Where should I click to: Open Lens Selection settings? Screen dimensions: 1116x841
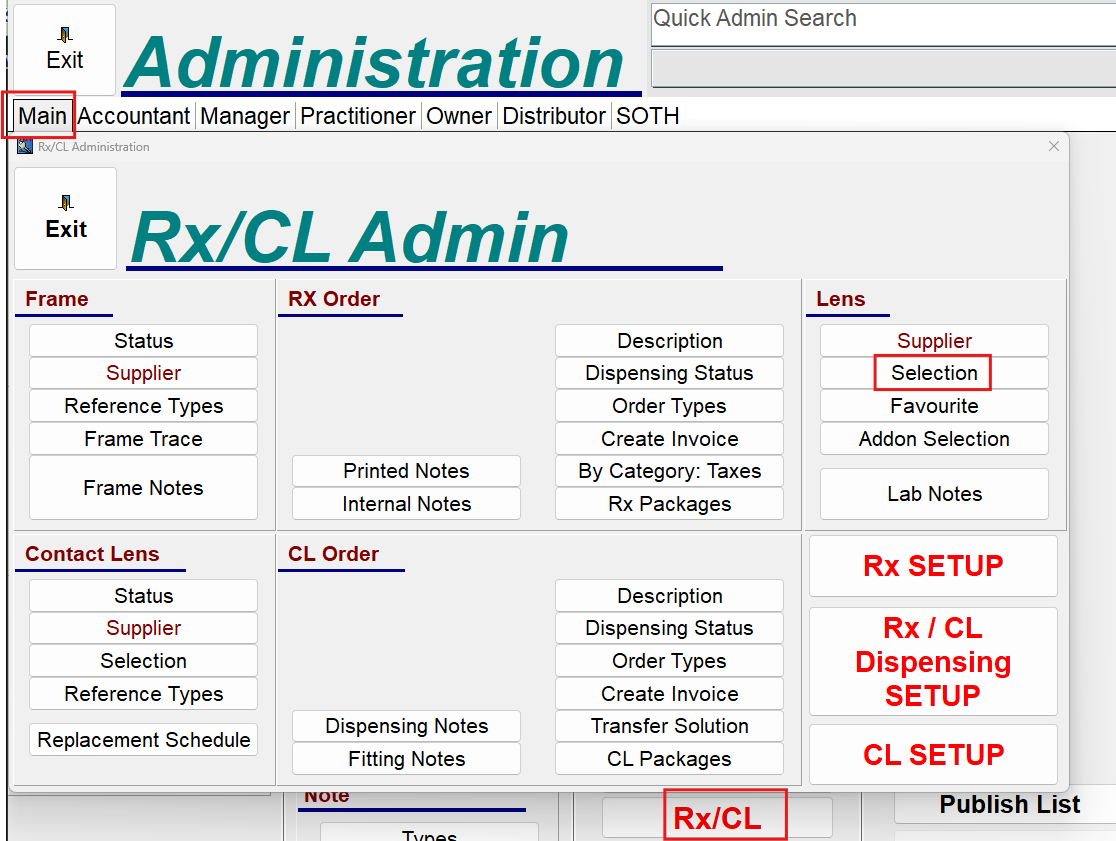point(934,373)
